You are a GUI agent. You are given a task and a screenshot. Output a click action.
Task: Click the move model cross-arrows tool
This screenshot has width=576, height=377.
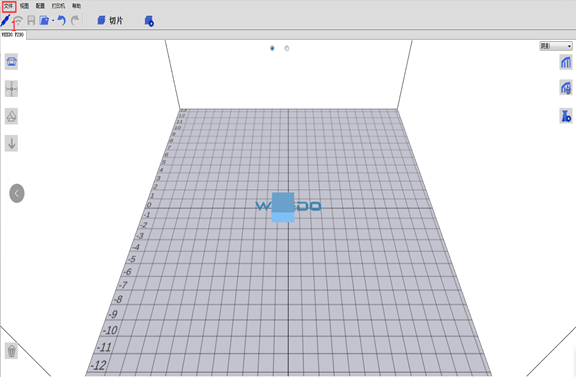pyautogui.click(x=11, y=89)
